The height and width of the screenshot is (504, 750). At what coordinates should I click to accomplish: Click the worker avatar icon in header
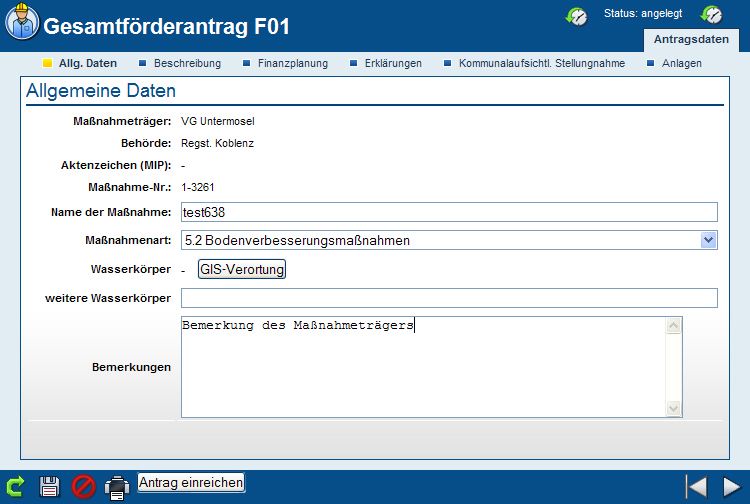[22, 22]
